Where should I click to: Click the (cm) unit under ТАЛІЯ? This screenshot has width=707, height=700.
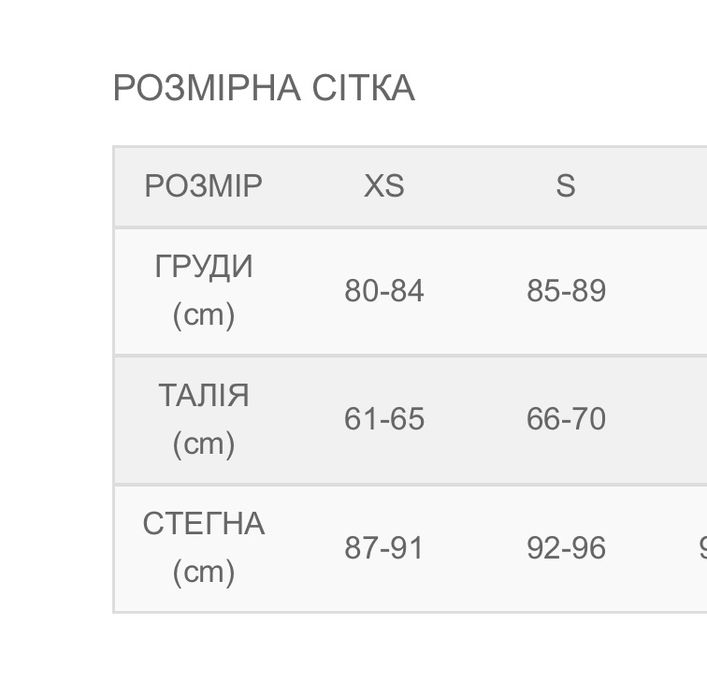204,443
